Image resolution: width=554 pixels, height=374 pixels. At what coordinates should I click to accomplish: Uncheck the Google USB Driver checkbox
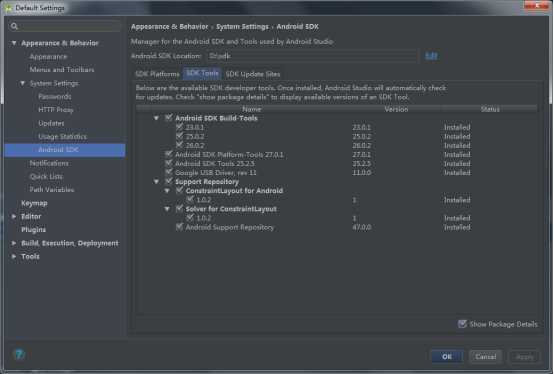click(x=169, y=172)
